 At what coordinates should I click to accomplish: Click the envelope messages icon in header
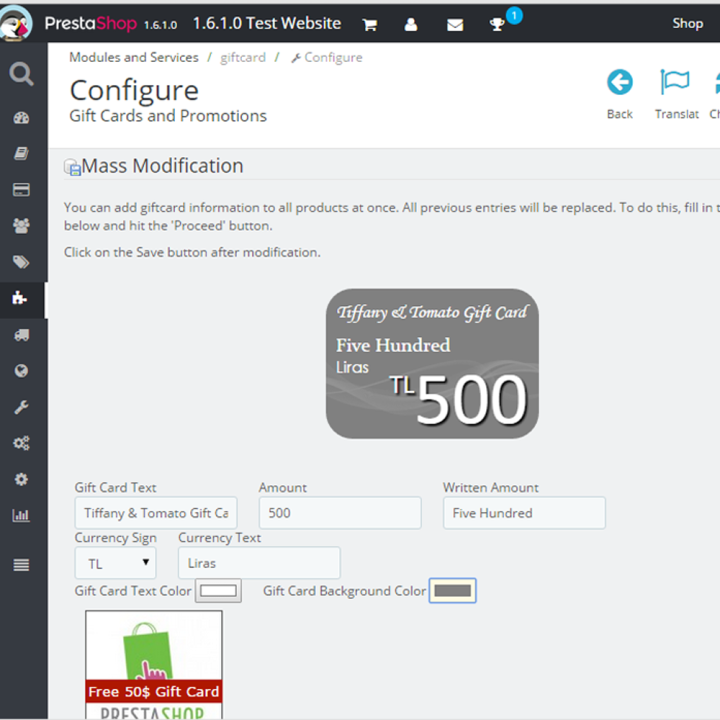tap(455, 25)
